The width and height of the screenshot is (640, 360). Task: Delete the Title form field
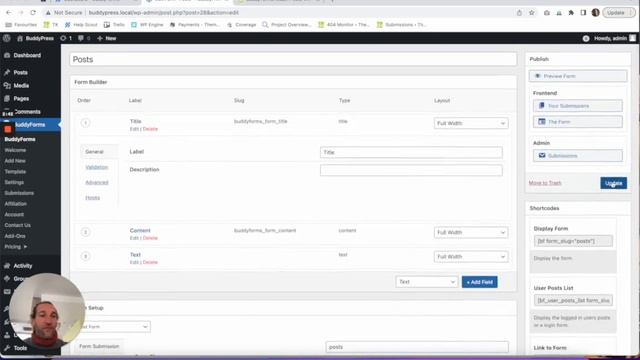pos(150,129)
